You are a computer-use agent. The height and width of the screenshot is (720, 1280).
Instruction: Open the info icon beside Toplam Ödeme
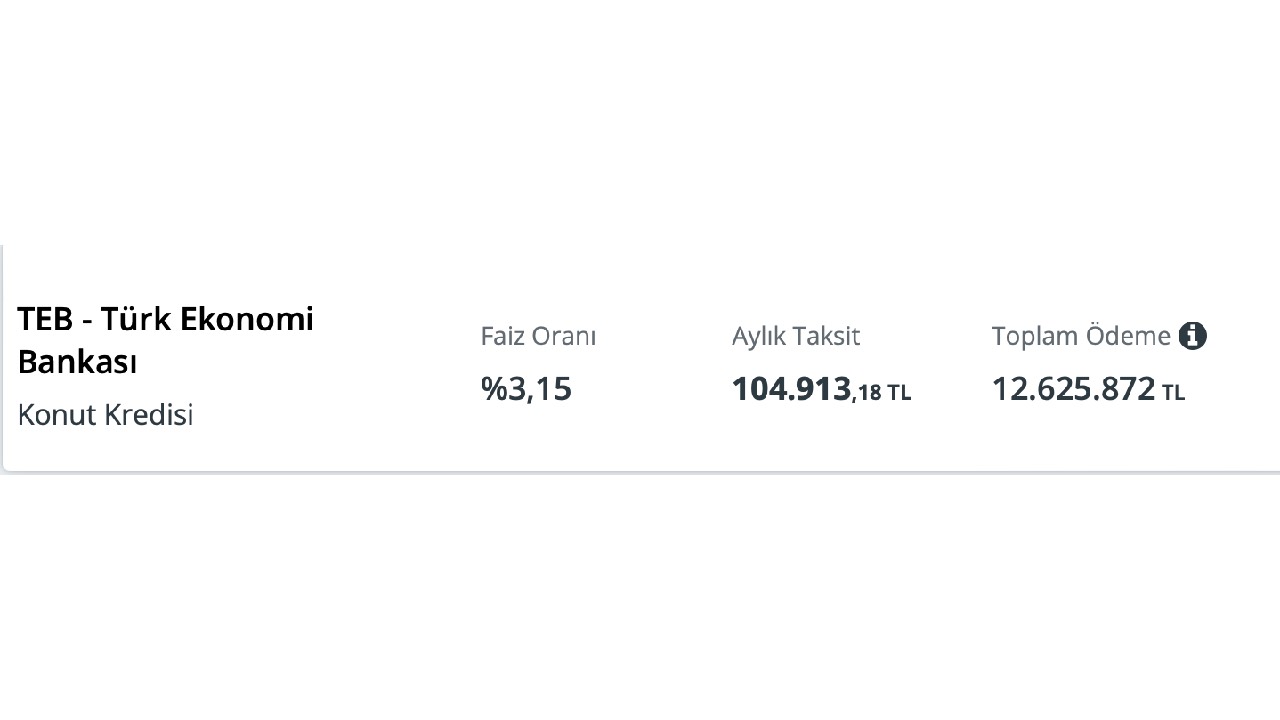coord(1192,336)
